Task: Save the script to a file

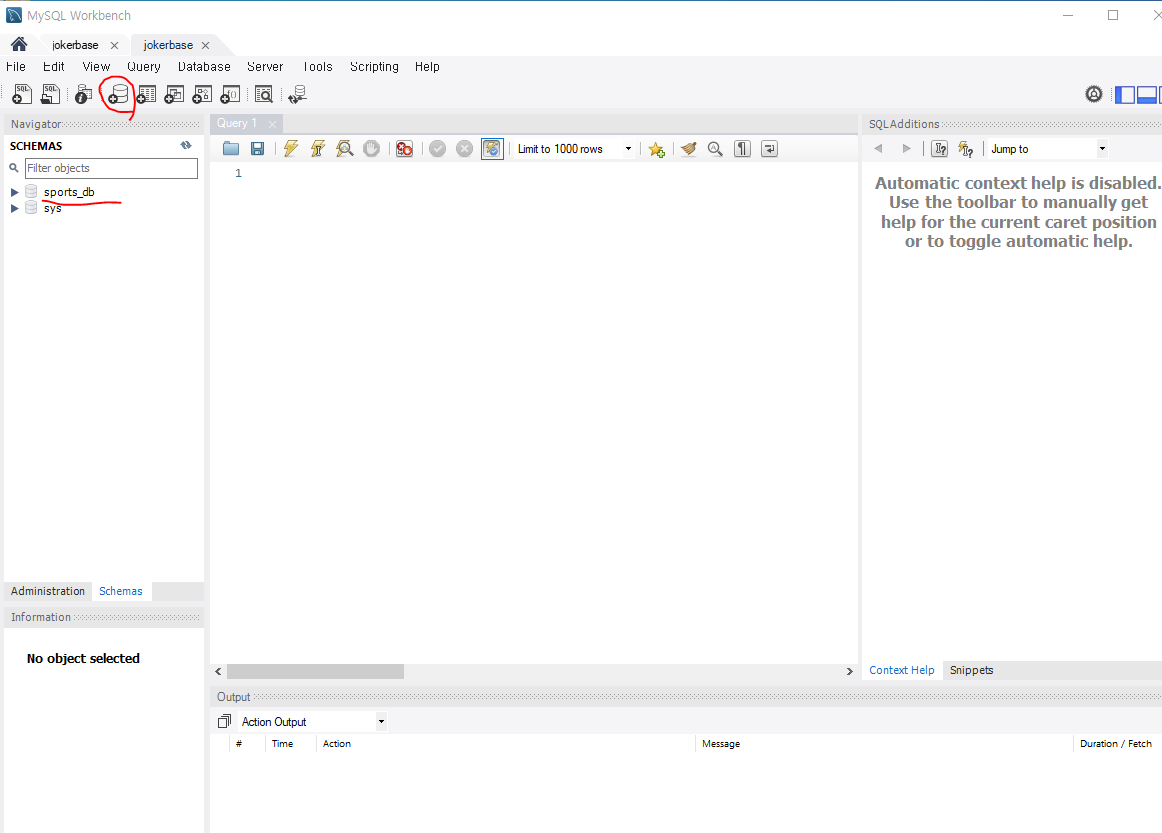Action: (257, 149)
